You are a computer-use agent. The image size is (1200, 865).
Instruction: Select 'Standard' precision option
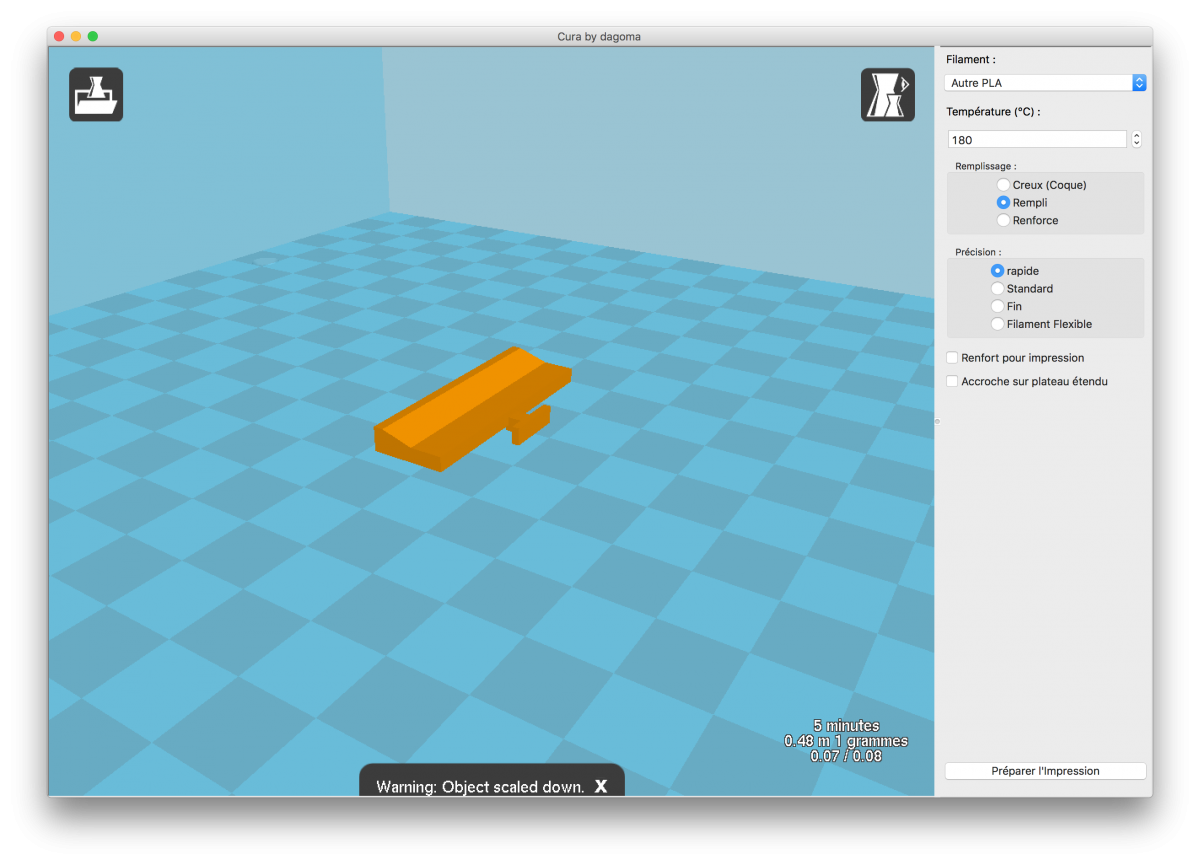tap(1022, 289)
